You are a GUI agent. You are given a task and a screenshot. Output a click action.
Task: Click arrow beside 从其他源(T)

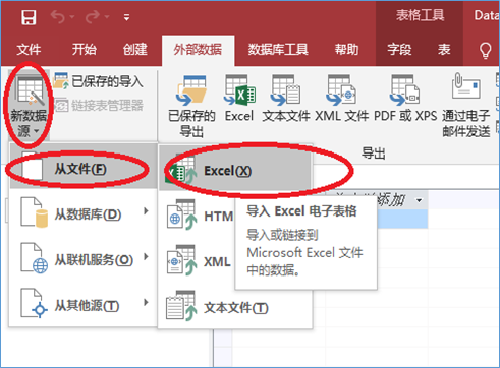tap(146, 302)
